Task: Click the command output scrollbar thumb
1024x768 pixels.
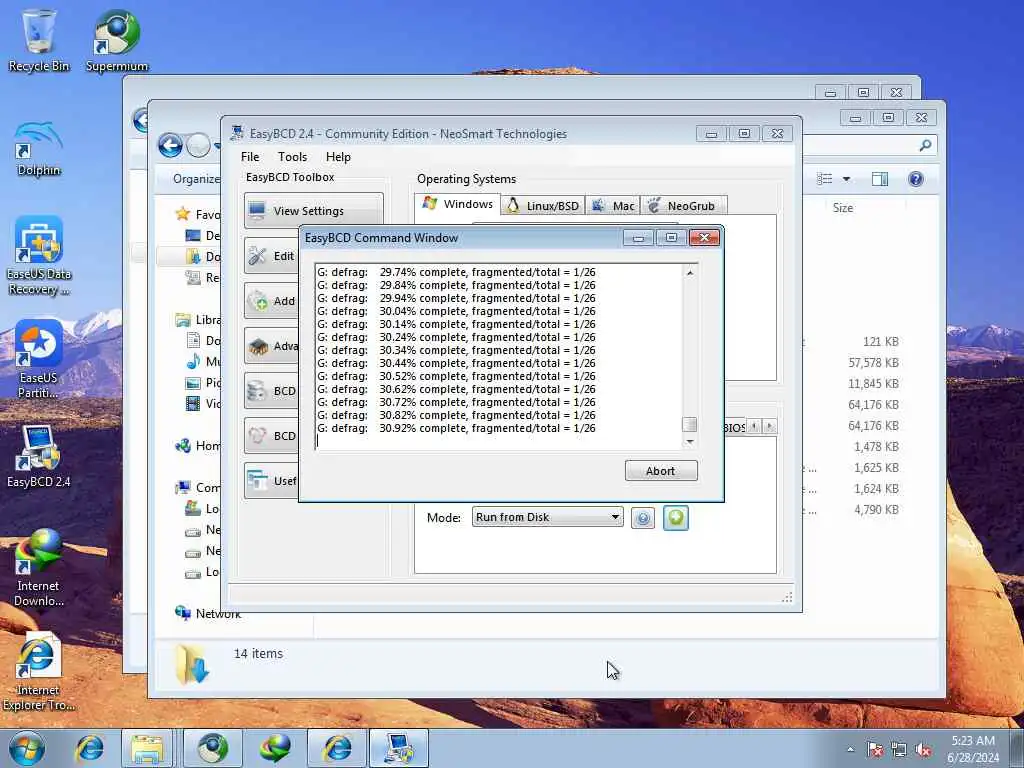Action: (x=690, y=424)
